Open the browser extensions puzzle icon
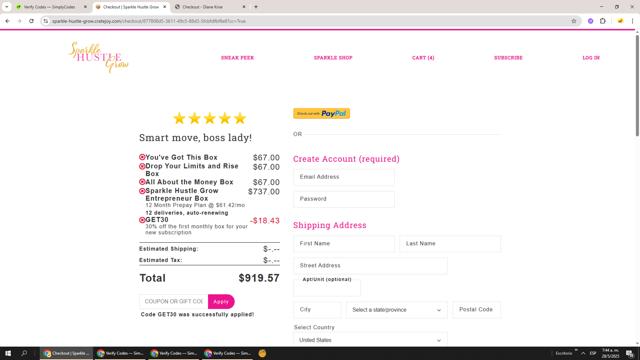640x360 pixels. pos(603,21)
